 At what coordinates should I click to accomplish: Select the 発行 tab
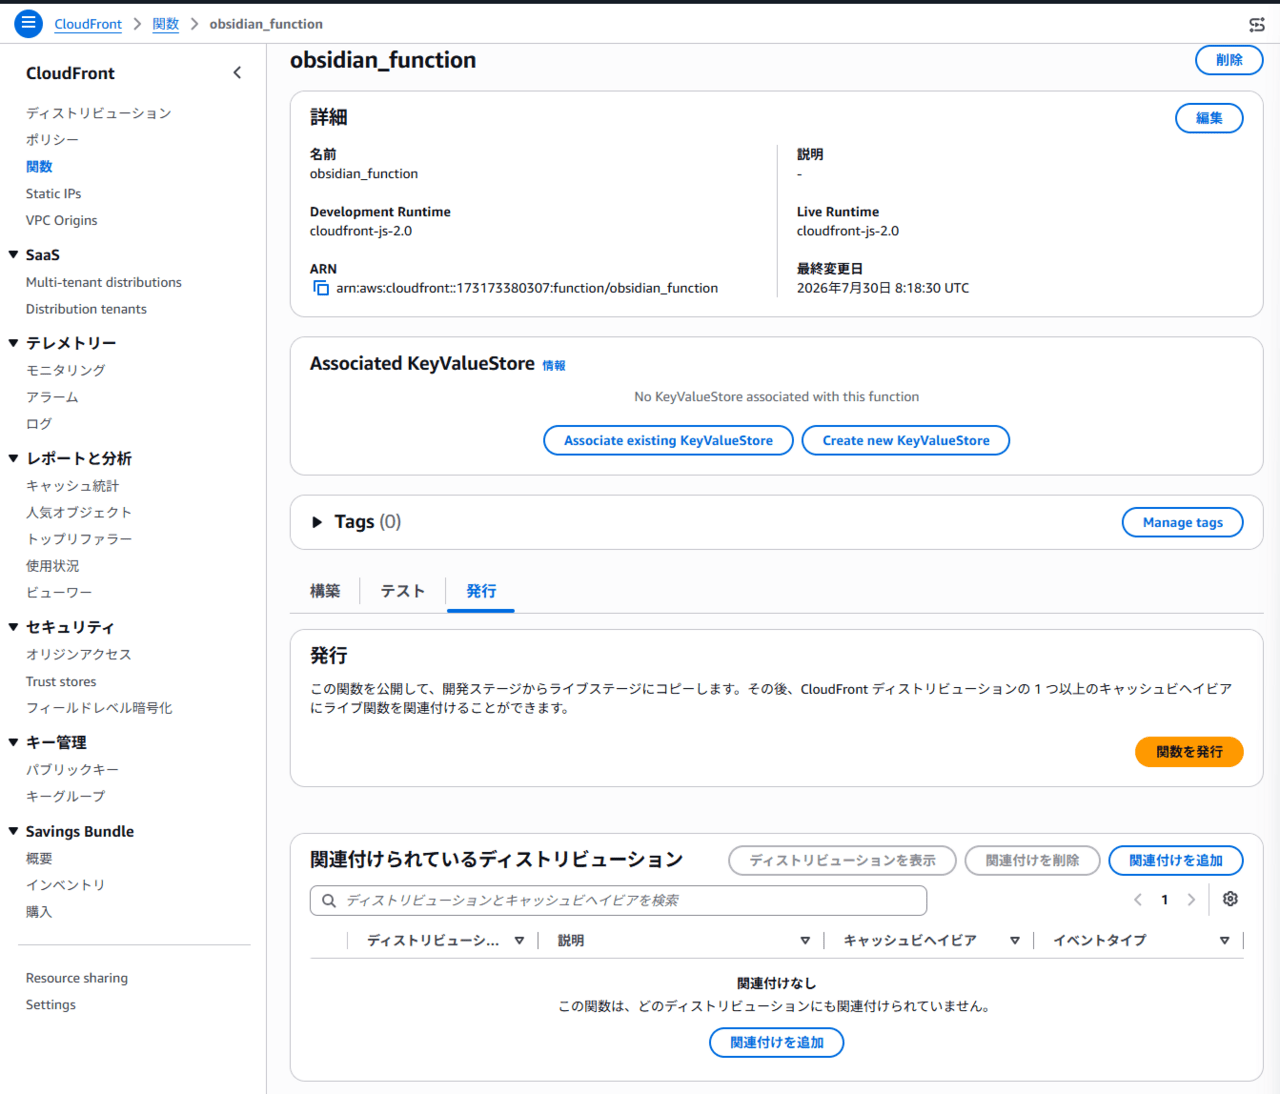481,591
